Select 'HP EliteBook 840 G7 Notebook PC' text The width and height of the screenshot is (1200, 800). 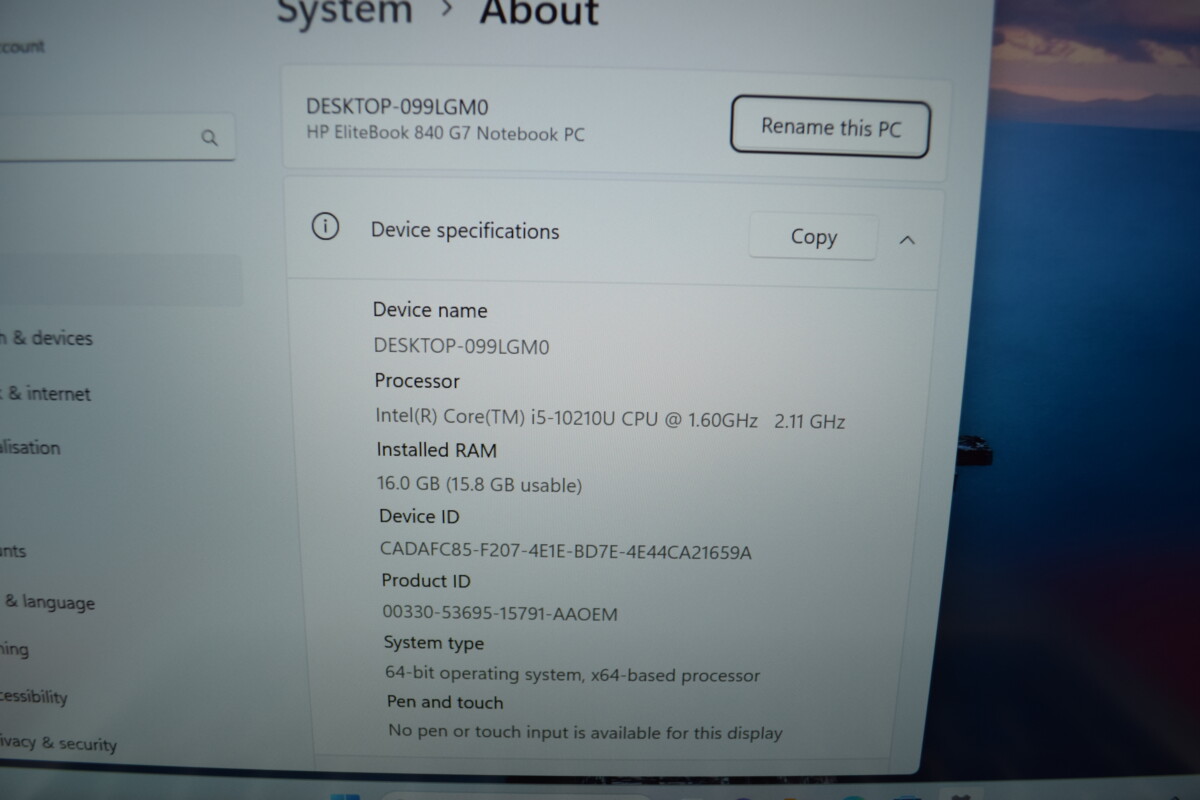tap(445, 133)
